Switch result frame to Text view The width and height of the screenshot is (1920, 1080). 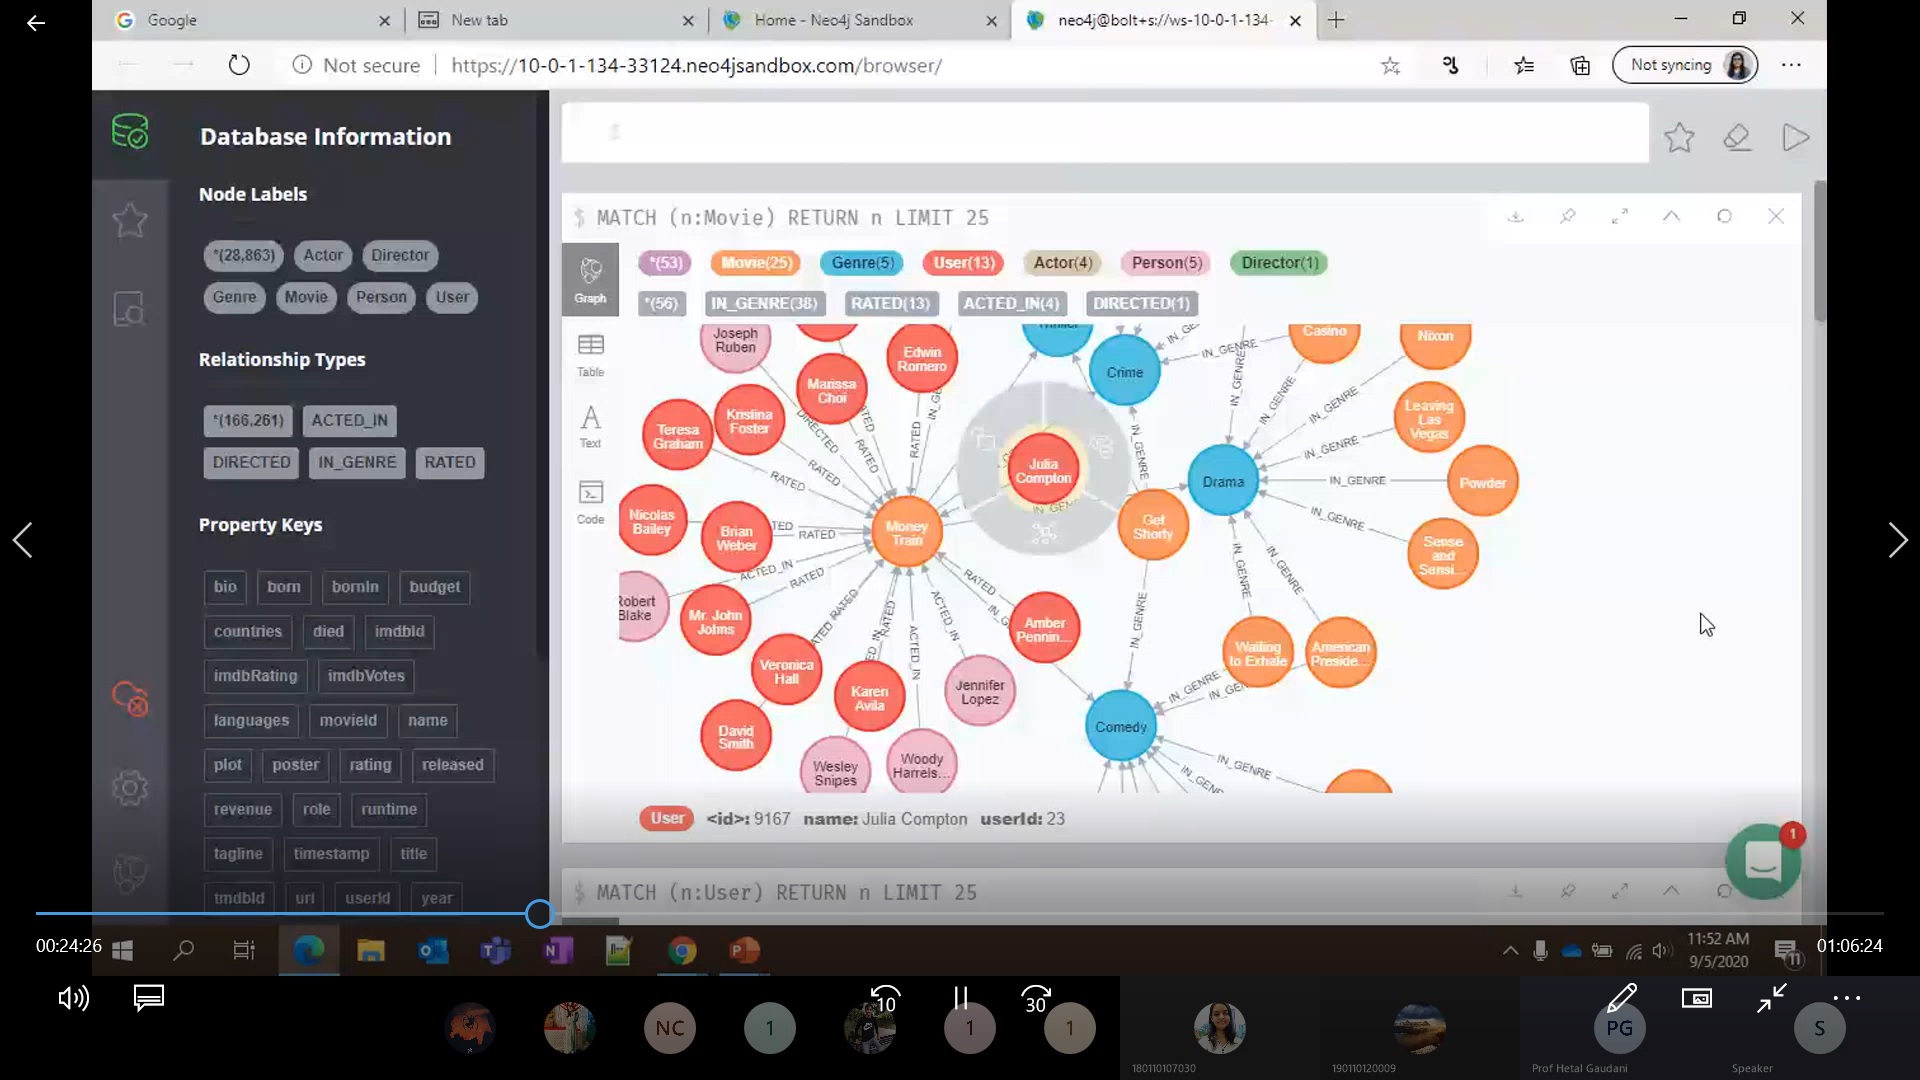pos(590,426)
